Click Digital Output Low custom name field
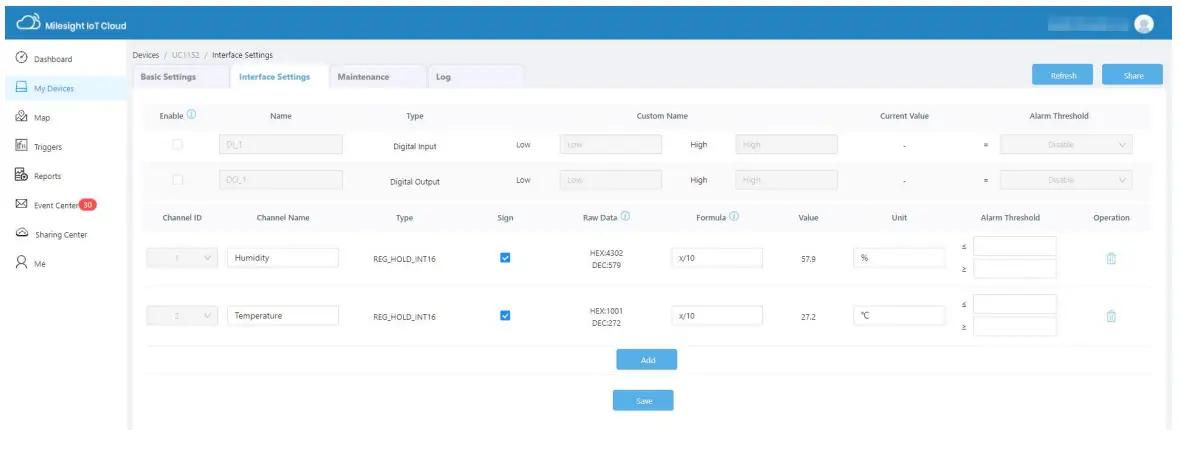 611,180
